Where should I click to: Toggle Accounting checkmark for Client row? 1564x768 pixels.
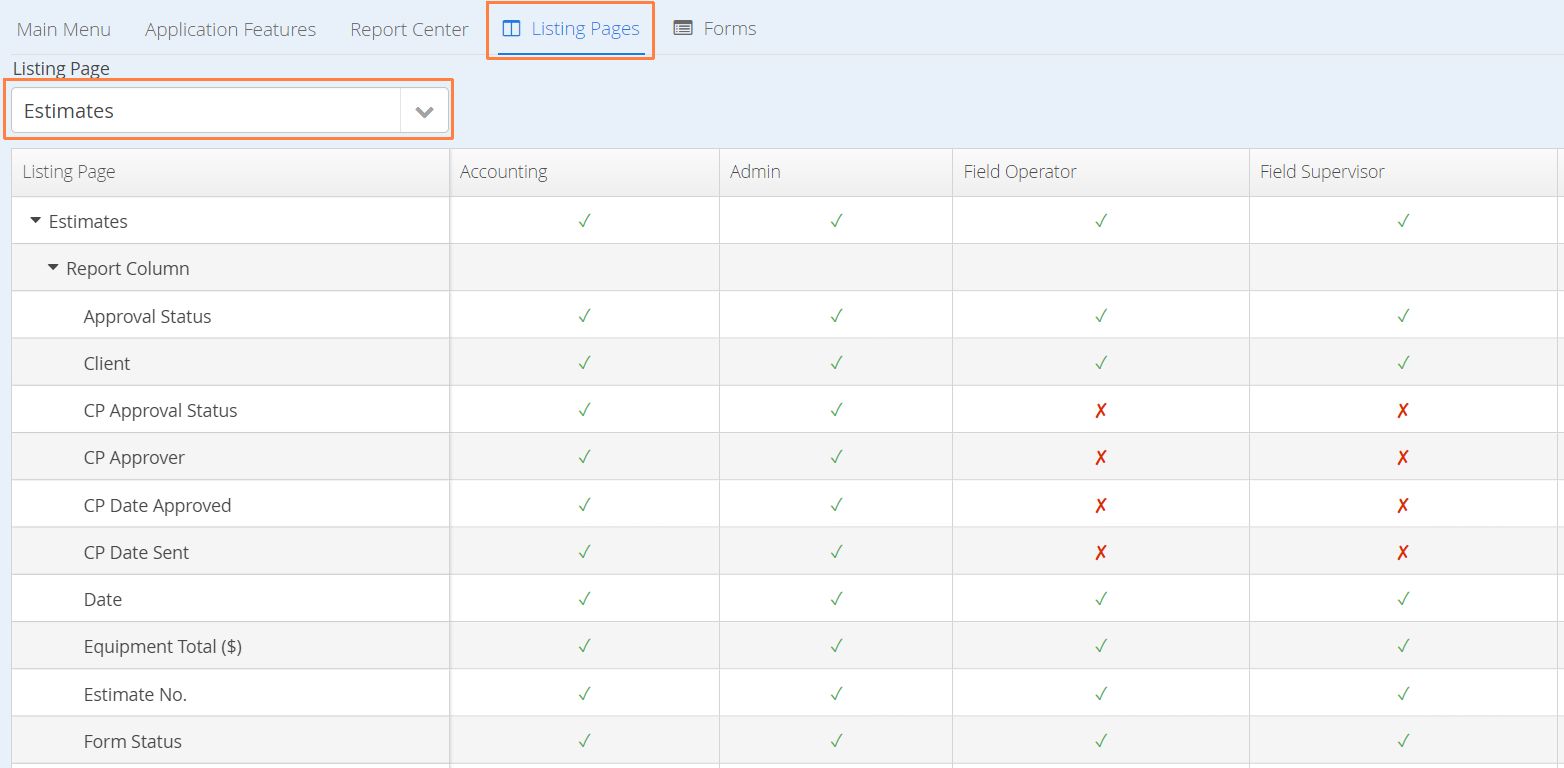pos(585,363)
